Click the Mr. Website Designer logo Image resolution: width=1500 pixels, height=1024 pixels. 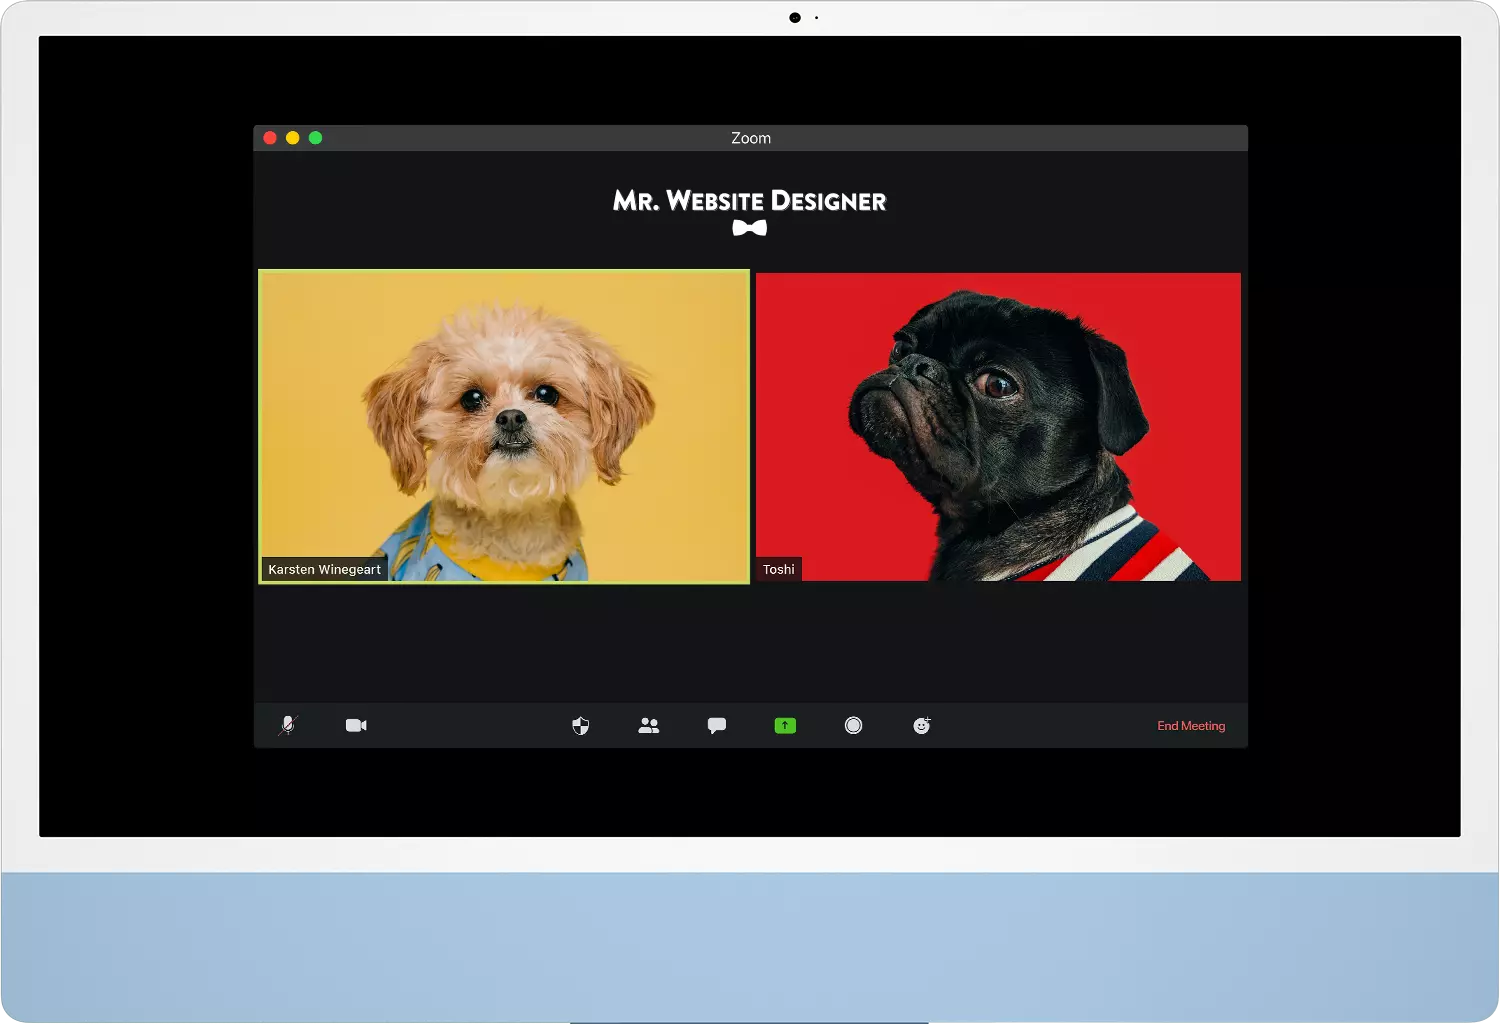[750, 200]
